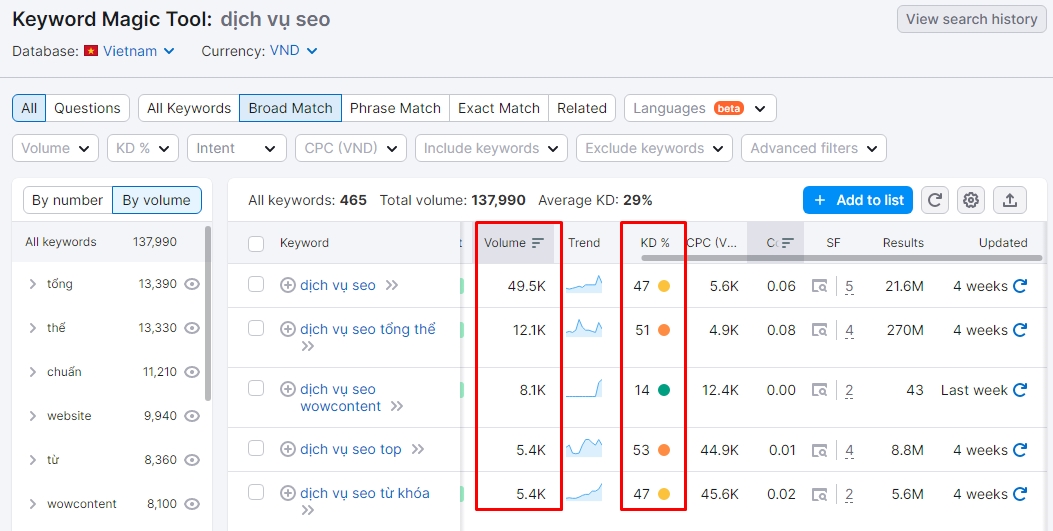Switch groups to By volume

[156, 200]
